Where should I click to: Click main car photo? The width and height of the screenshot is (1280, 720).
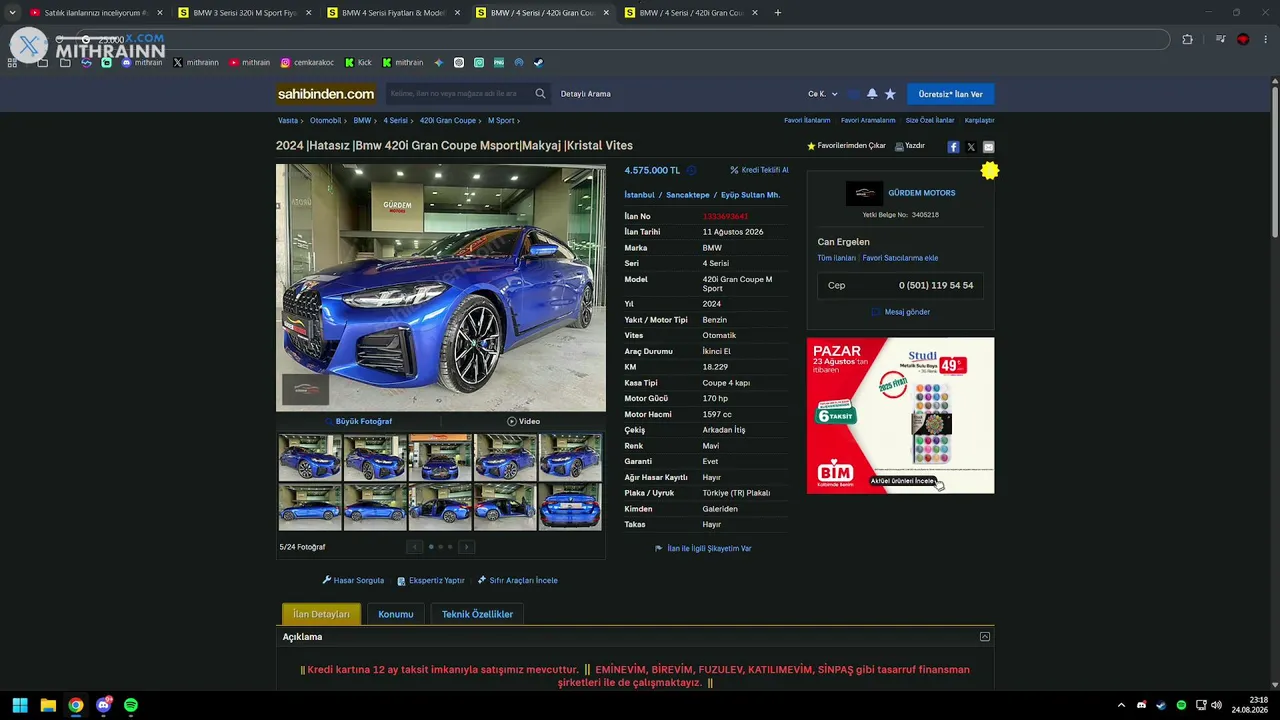441,288
